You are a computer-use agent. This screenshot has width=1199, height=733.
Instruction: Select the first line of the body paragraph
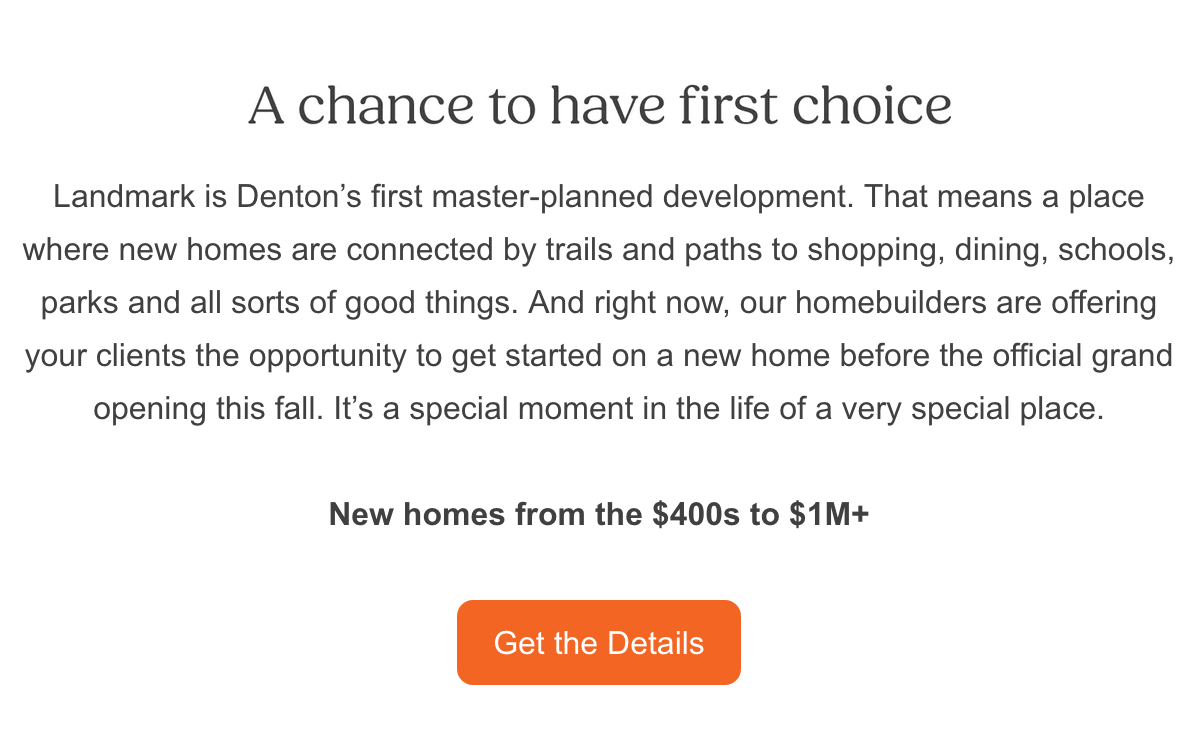pyautogui.click(x=599, y=197)
